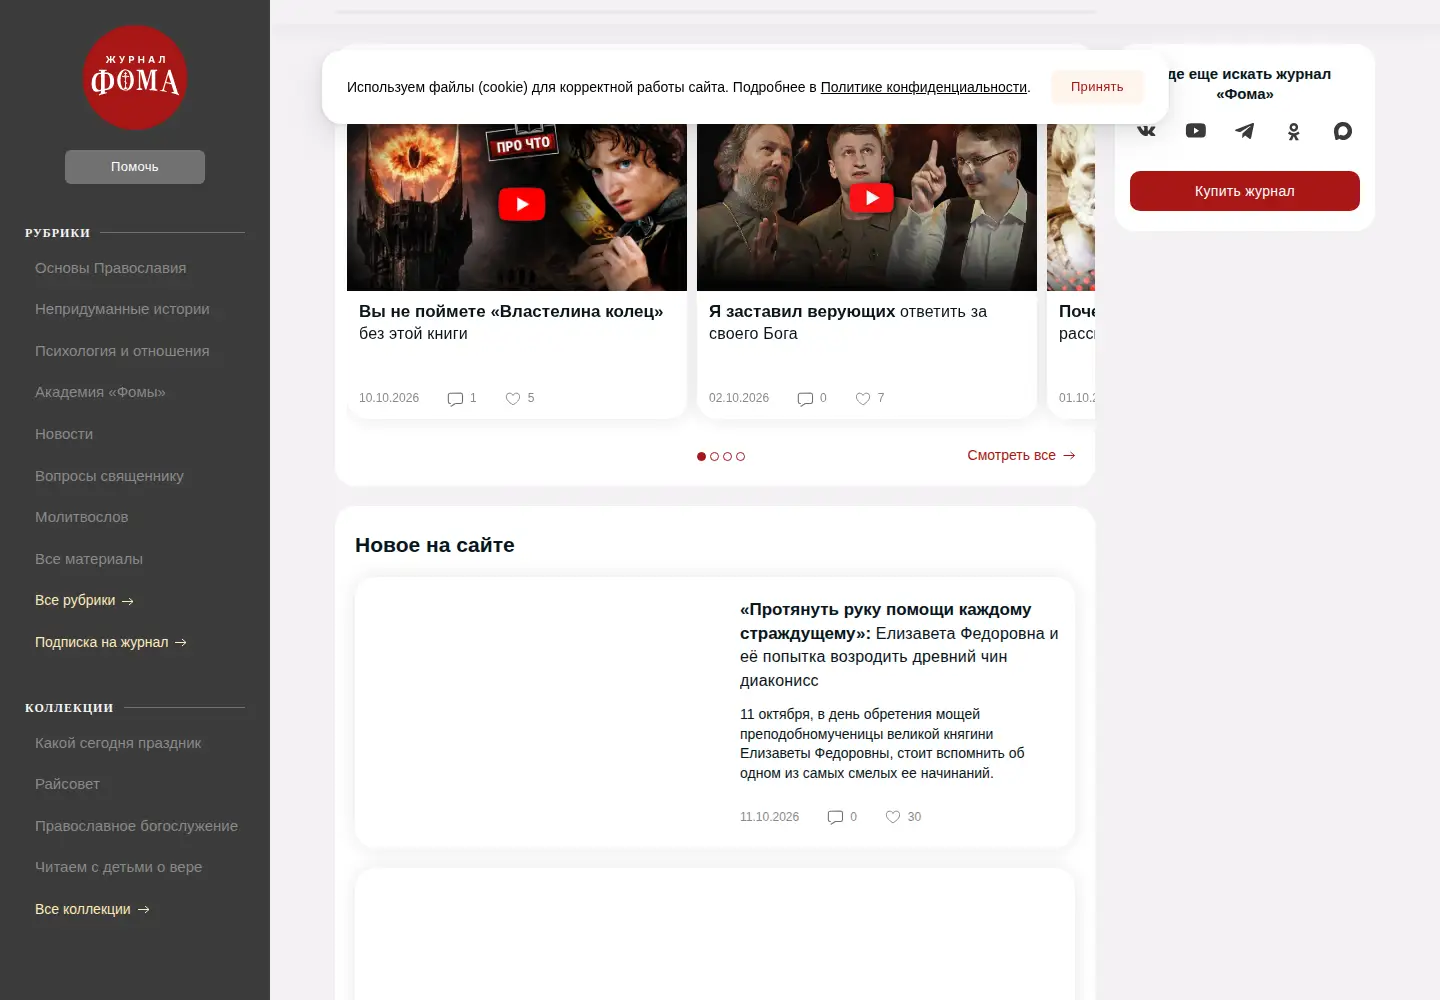The width and height of the screenshot is (1440, 1000).
Task: Open the chat bubble messenger icon
Action: coord(1343,131)
